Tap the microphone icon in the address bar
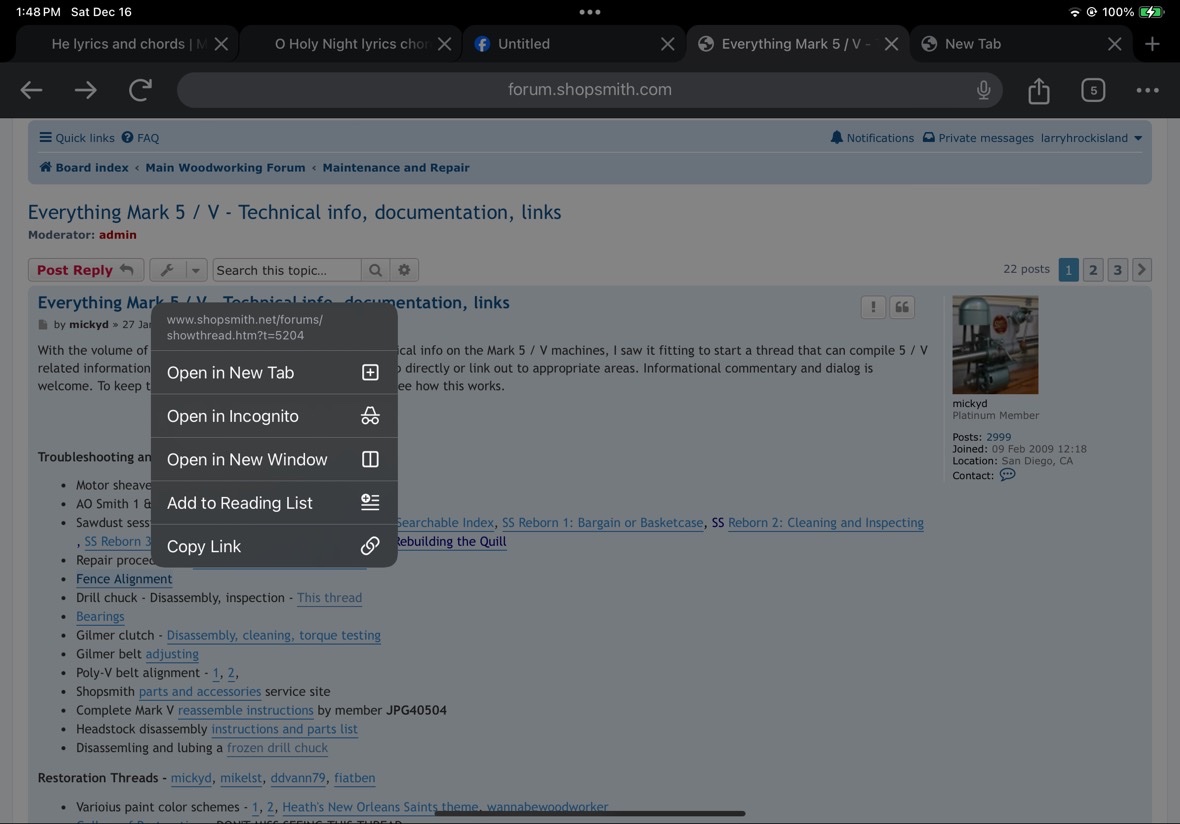Image resolution: width=1180 pixels, height=824 pixels. (x=983, y=90)
